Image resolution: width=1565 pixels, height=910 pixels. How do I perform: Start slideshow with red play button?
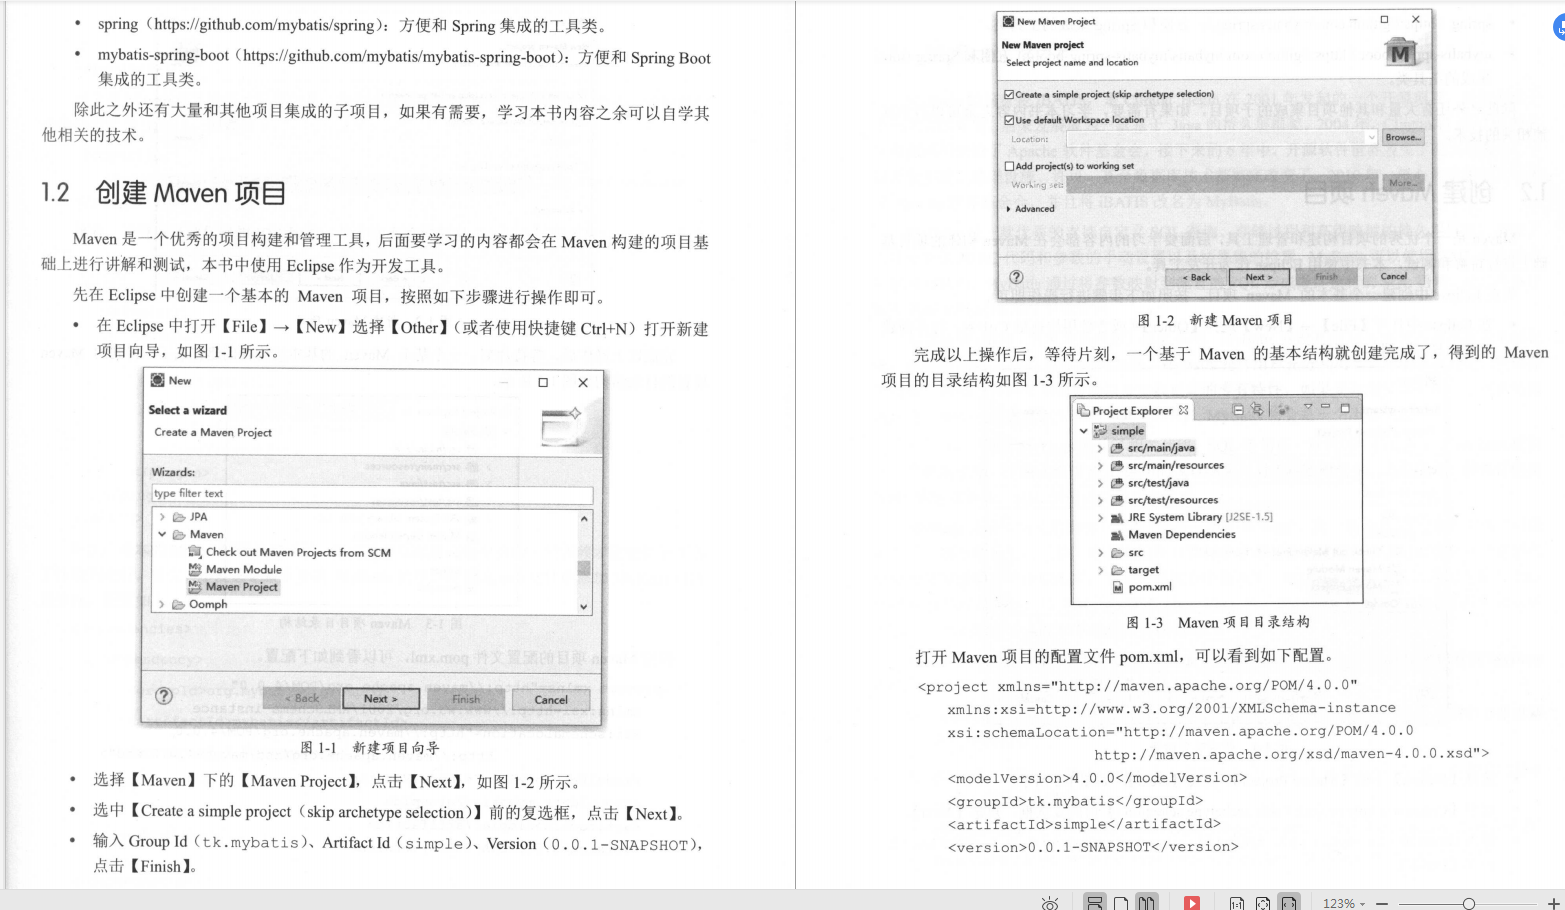pyautogui.click(x=1192, y=903)
